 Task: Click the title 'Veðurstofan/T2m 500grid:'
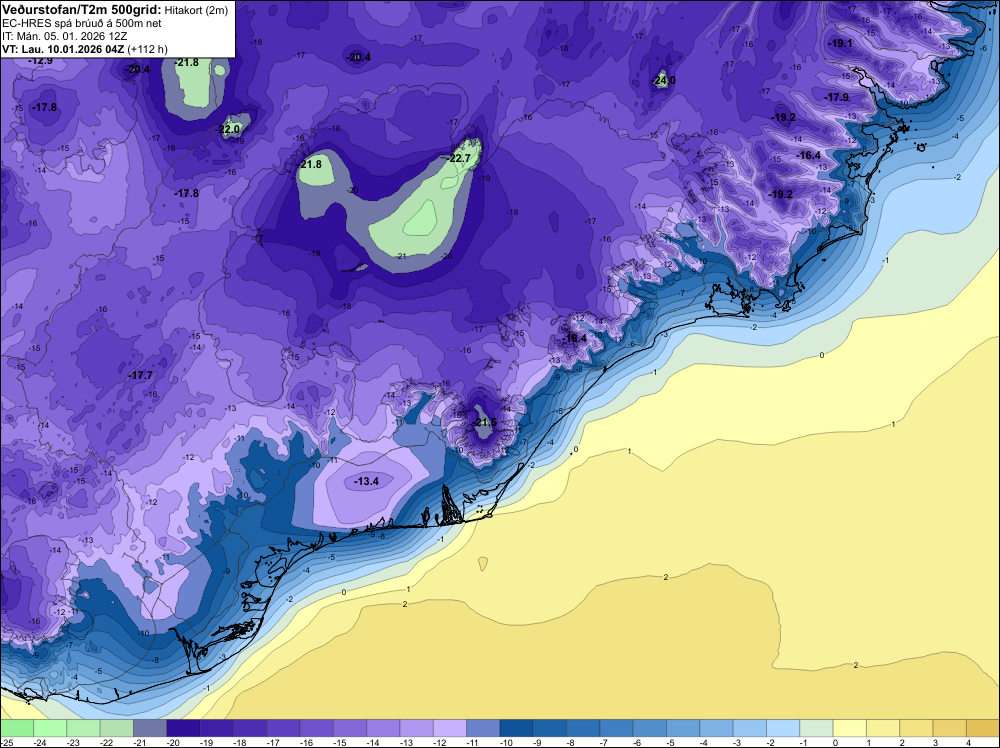(82, 10)
